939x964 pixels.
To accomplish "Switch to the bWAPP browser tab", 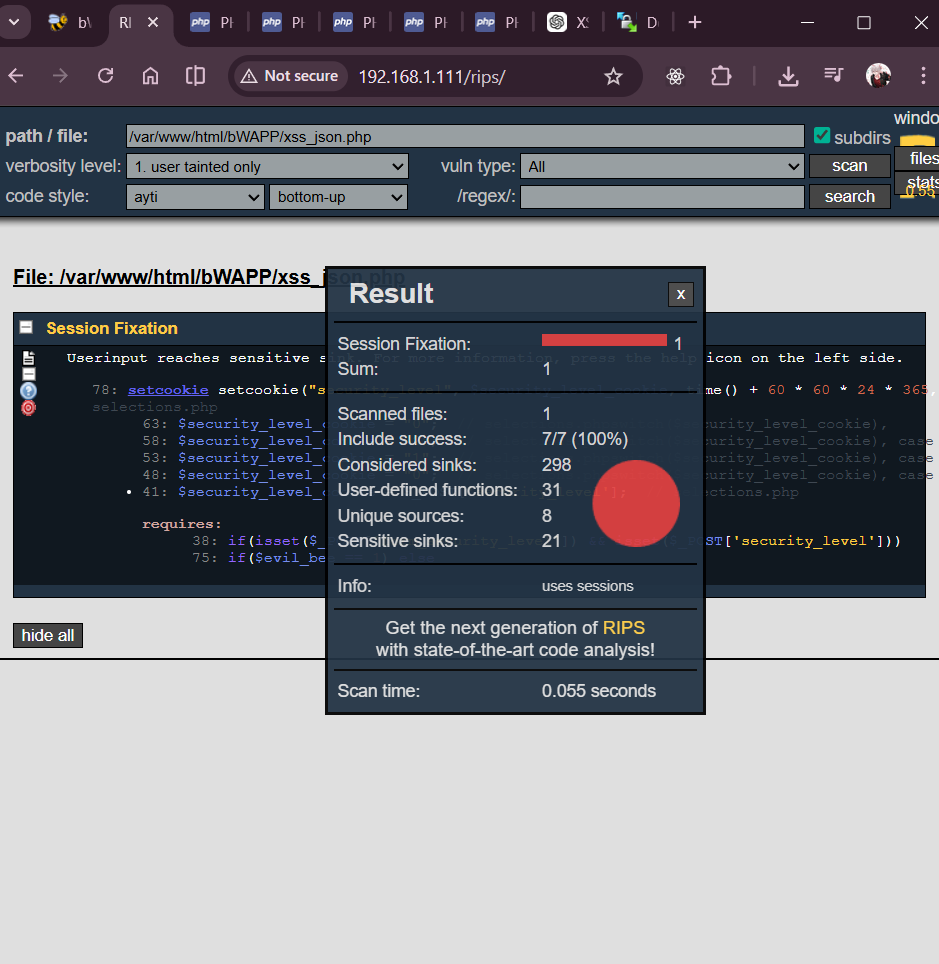I will [70, 22].
